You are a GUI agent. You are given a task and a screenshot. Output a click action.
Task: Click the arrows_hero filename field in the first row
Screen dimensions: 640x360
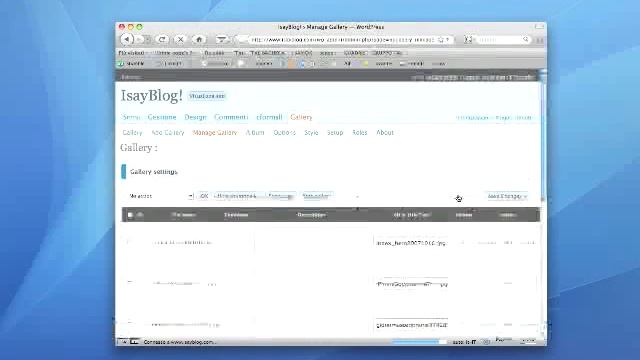pos(411,243)
